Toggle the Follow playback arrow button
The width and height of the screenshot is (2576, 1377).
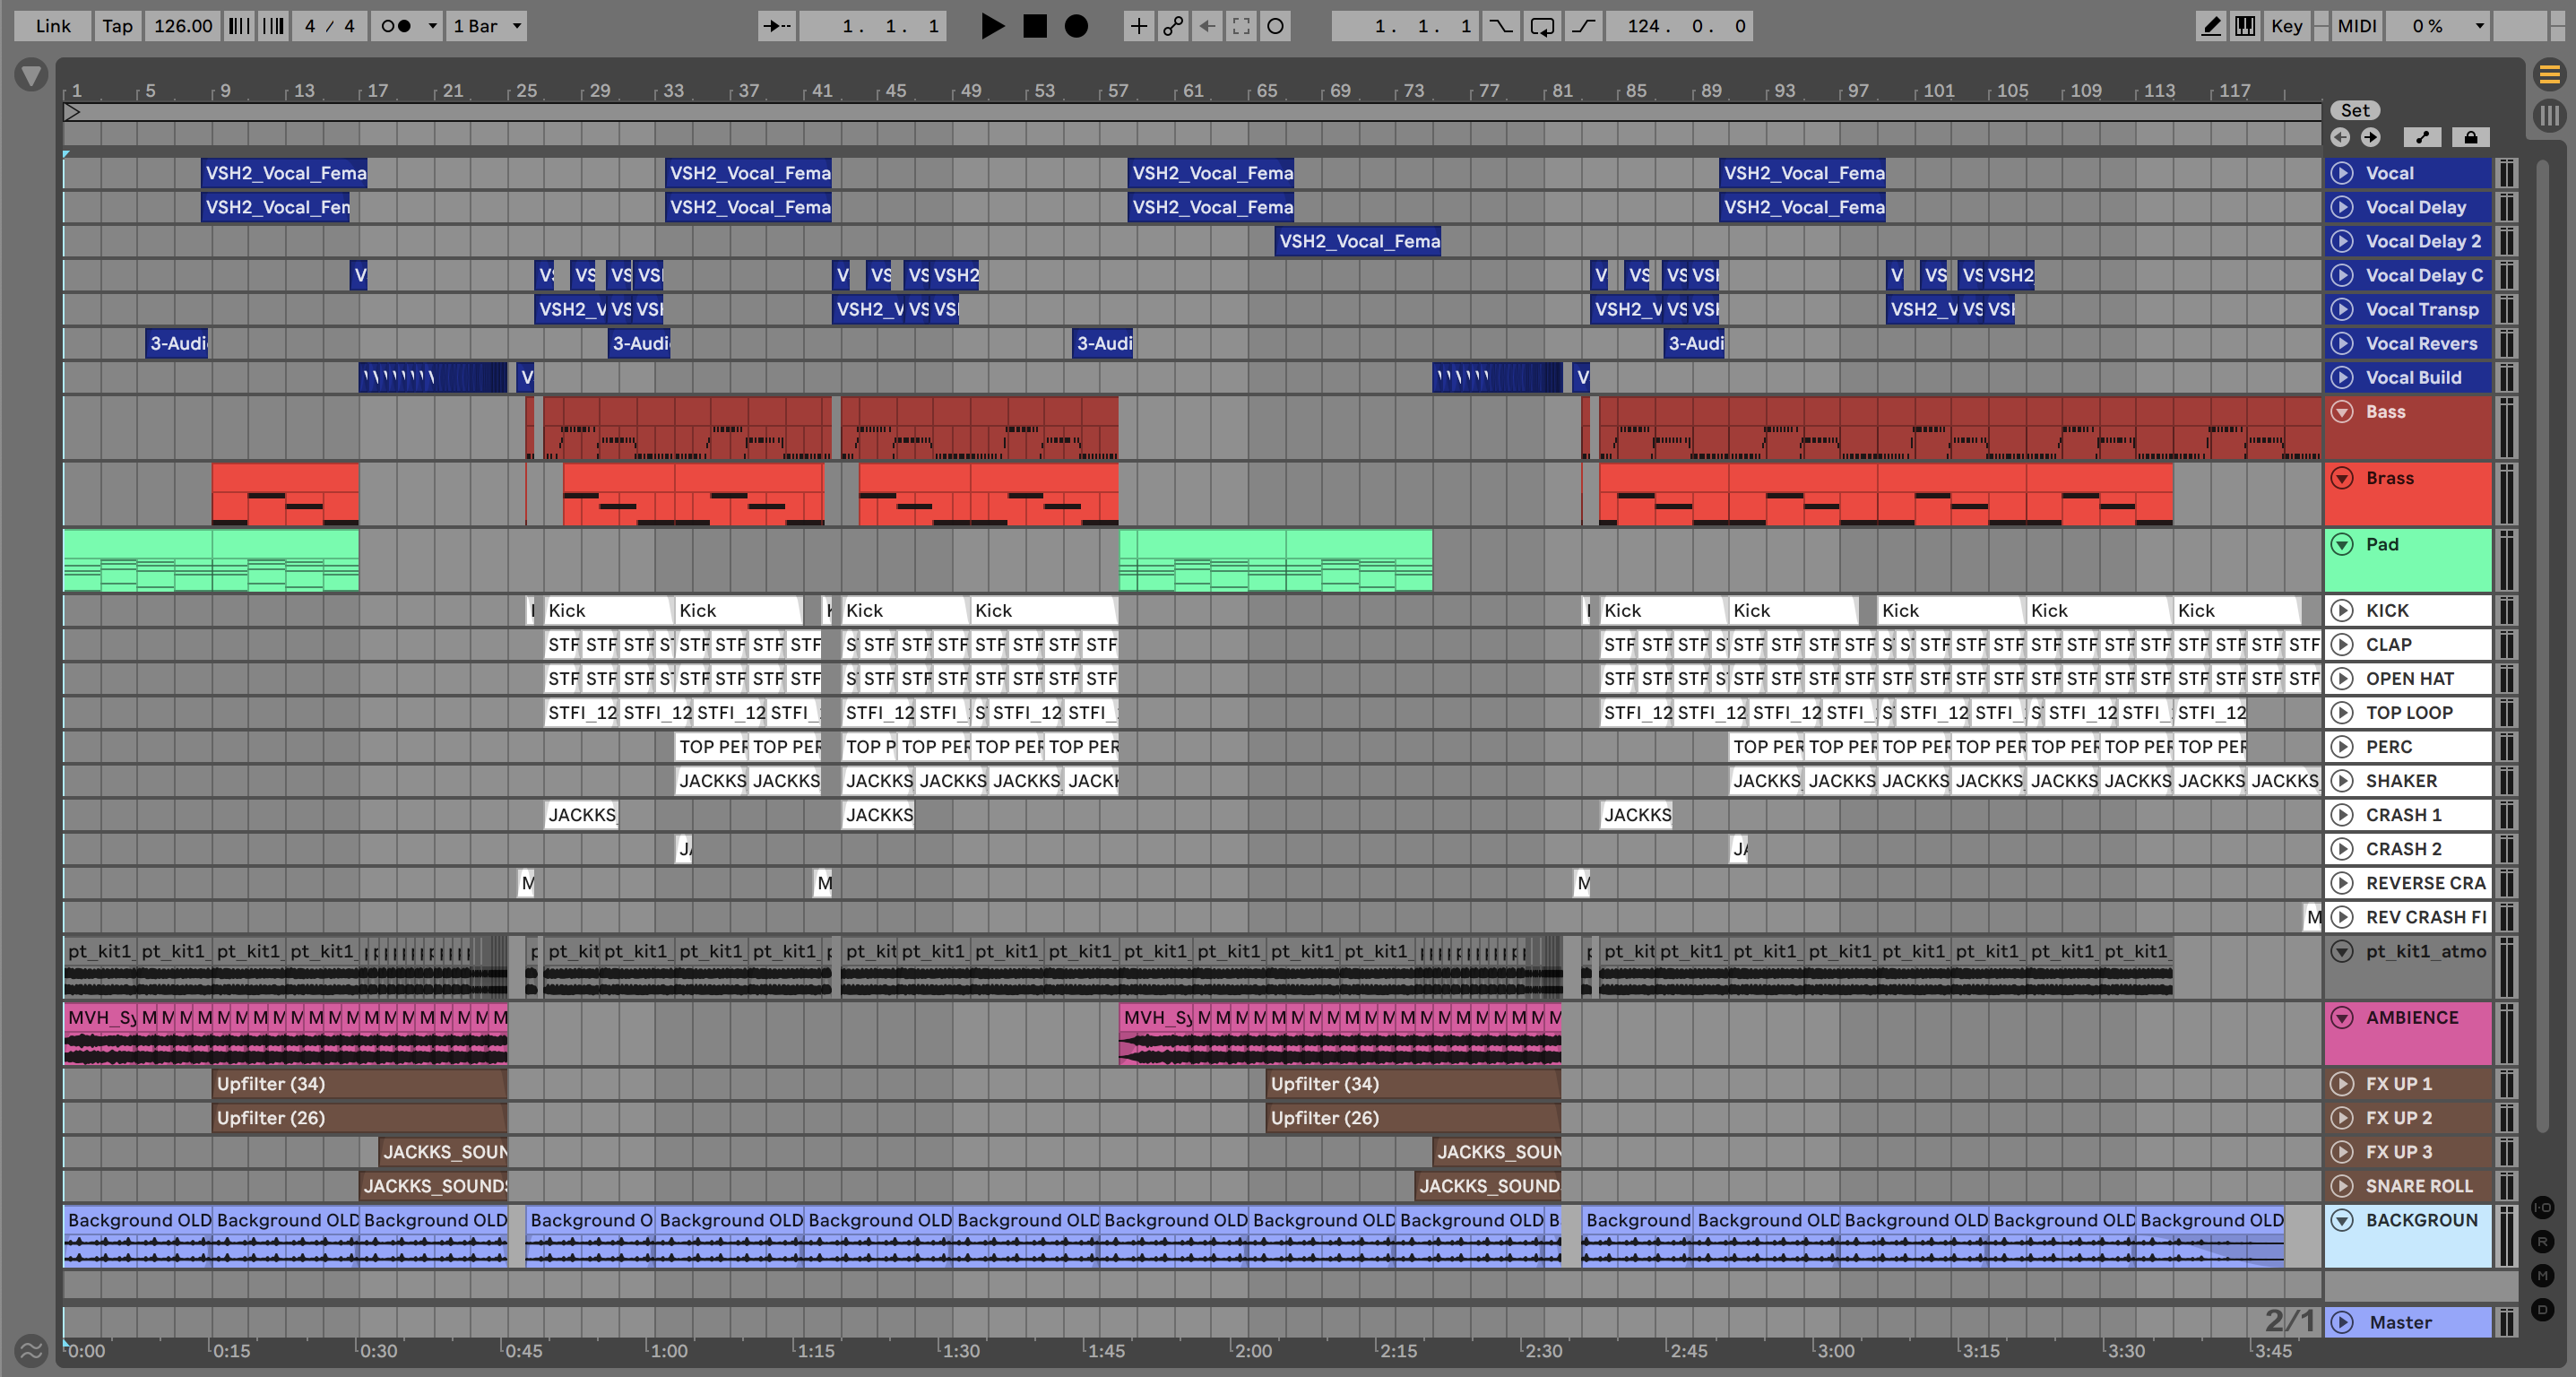(x=777, y=26)
